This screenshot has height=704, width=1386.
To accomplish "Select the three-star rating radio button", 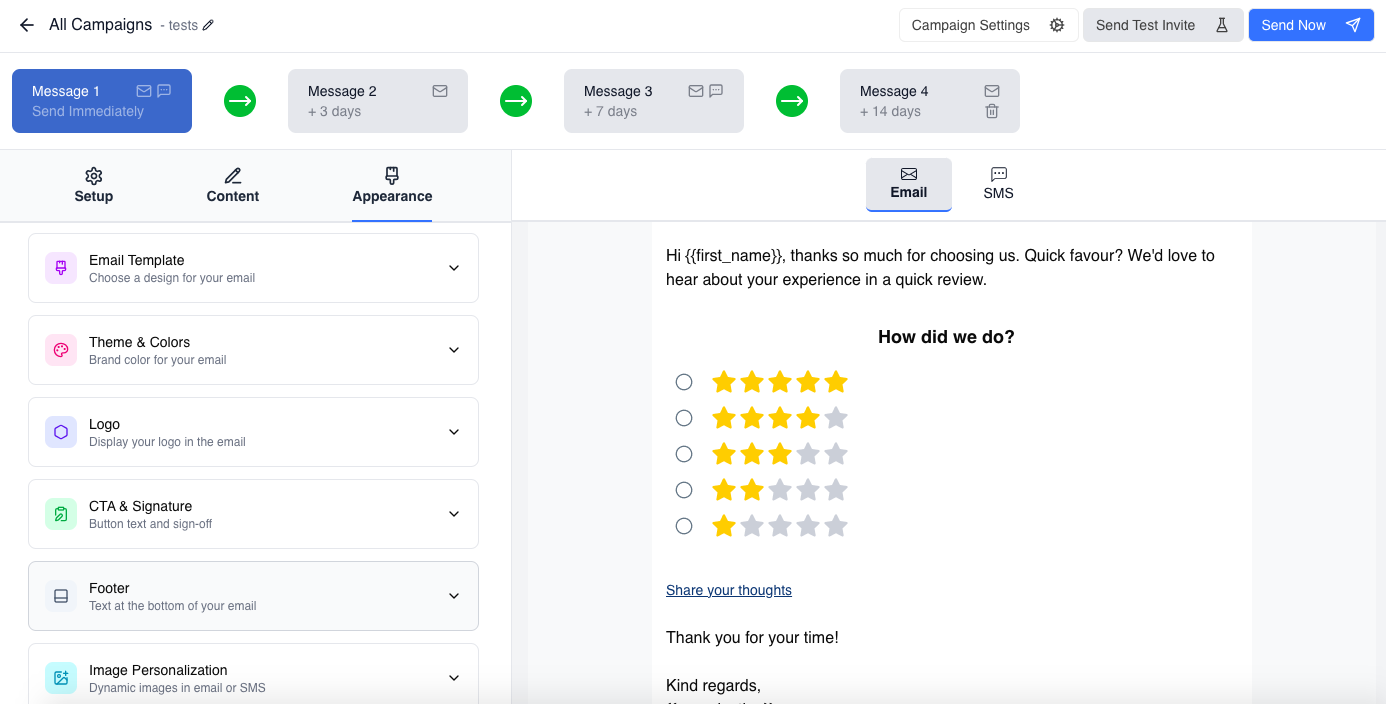I will coord(684,454).
